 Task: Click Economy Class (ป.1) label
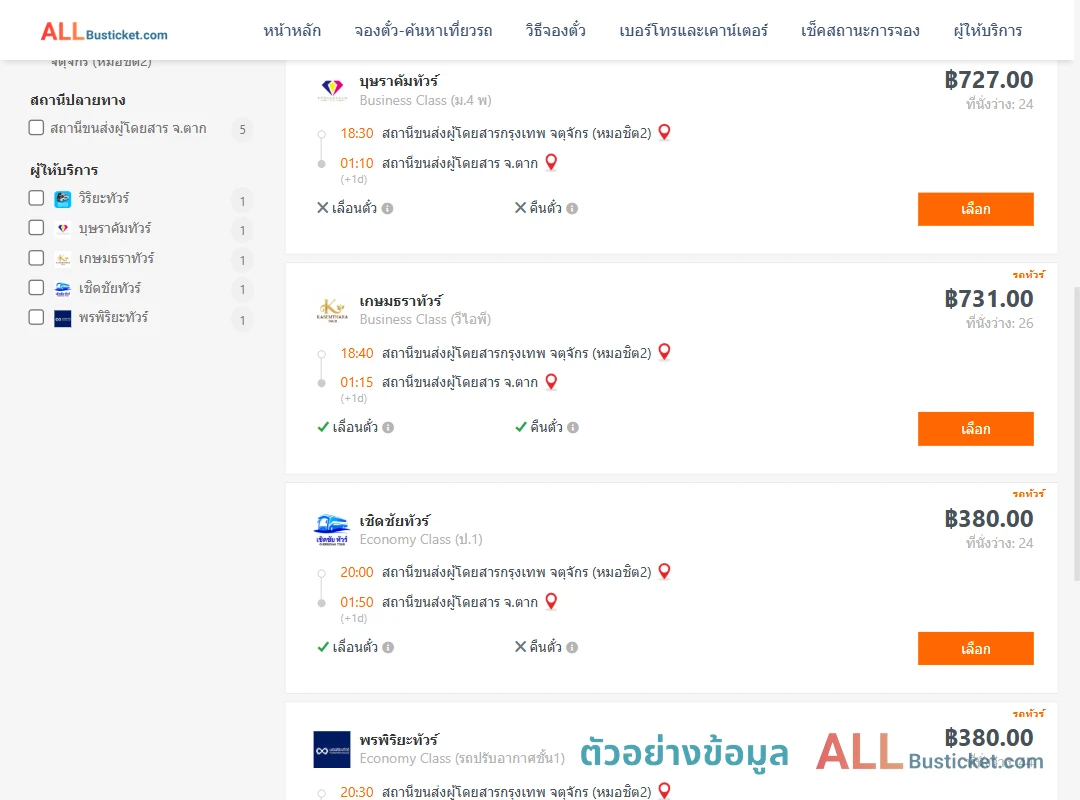(x=421, y=540)
